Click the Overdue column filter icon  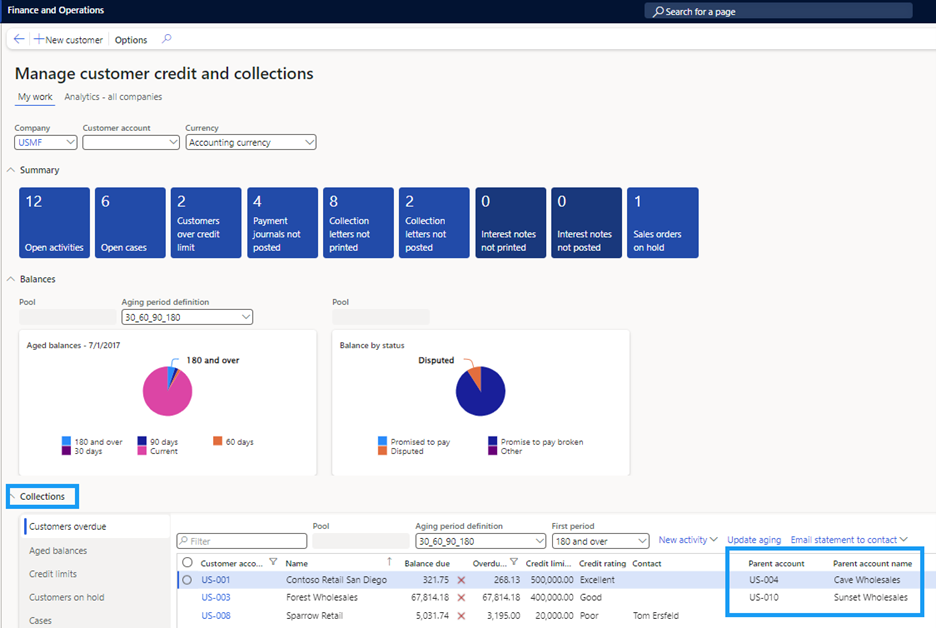coord(514,563)
